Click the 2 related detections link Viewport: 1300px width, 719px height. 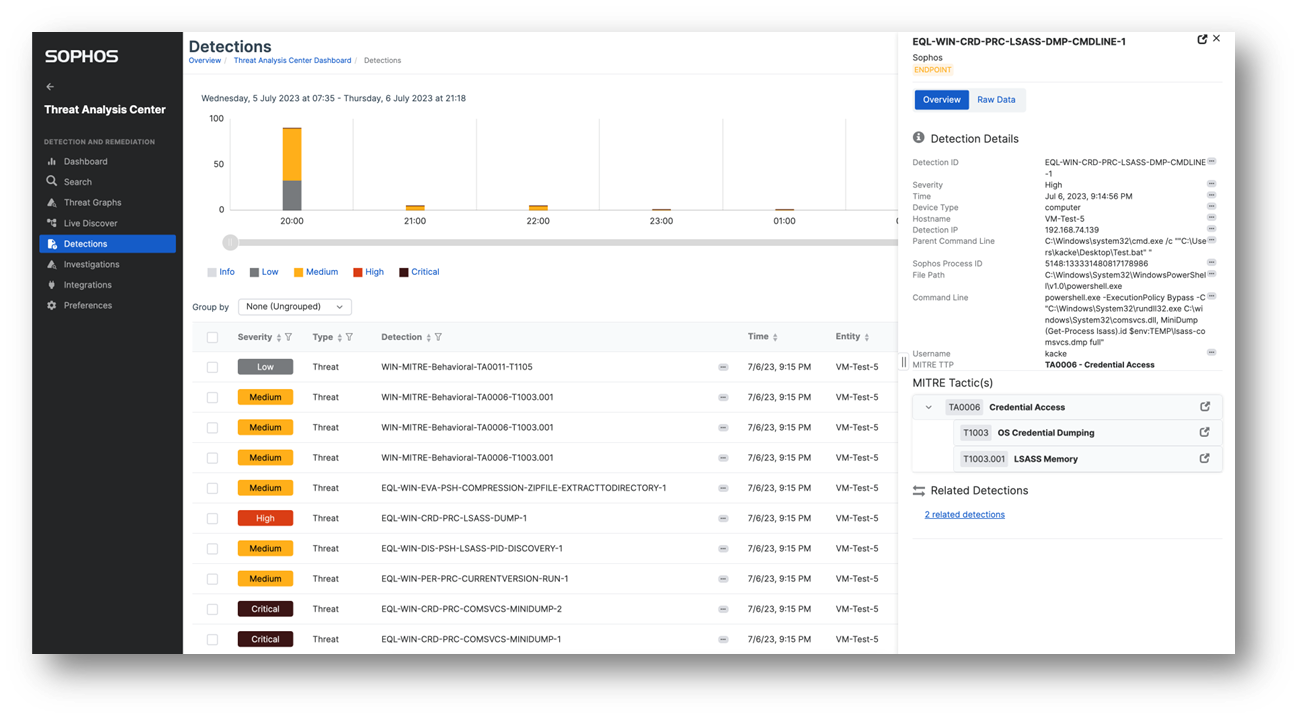click(965, 515)
